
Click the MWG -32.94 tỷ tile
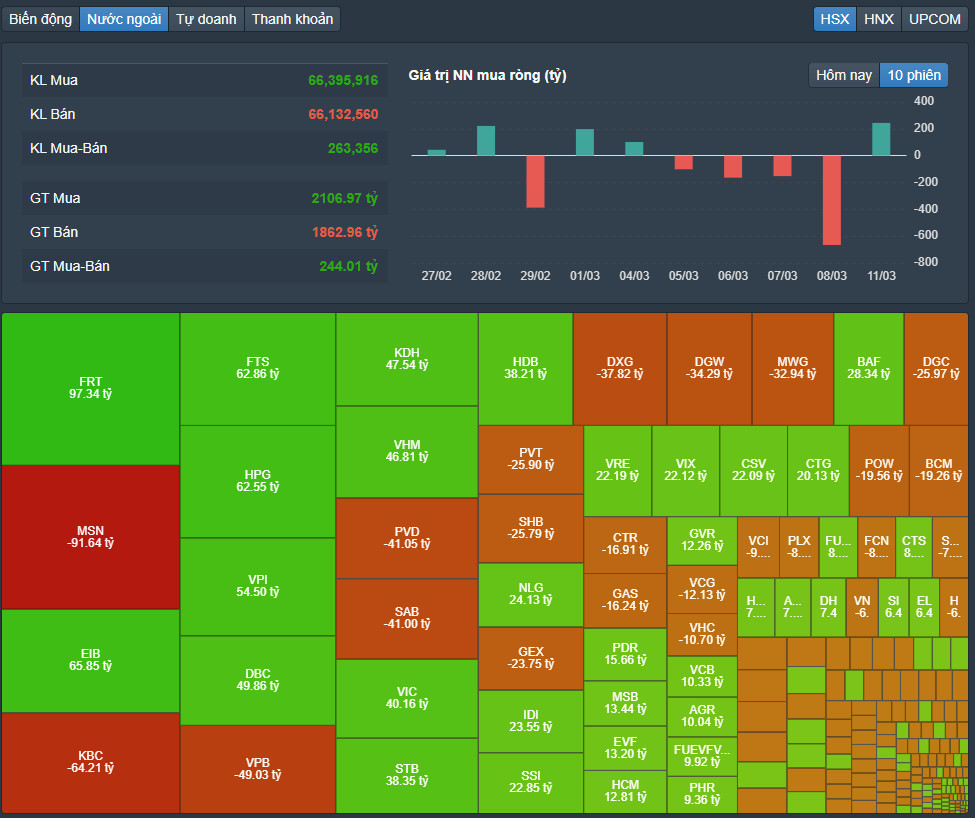point(793,369)
